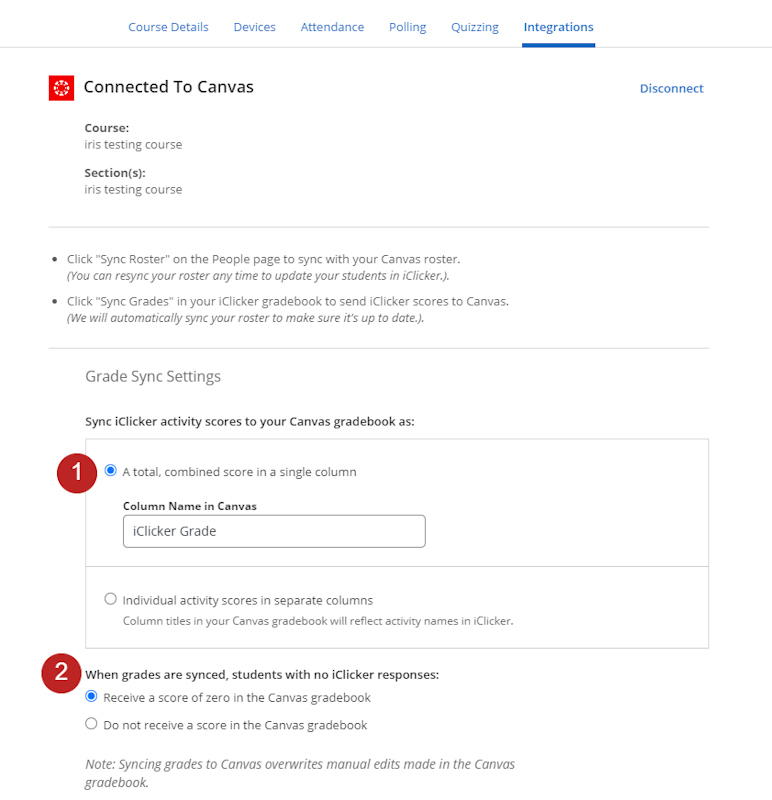This screenshot has height=800, width=772.
Task: Click the Grade Sync Settings heading
Action: pyautogui.click(x=153, y=377)
